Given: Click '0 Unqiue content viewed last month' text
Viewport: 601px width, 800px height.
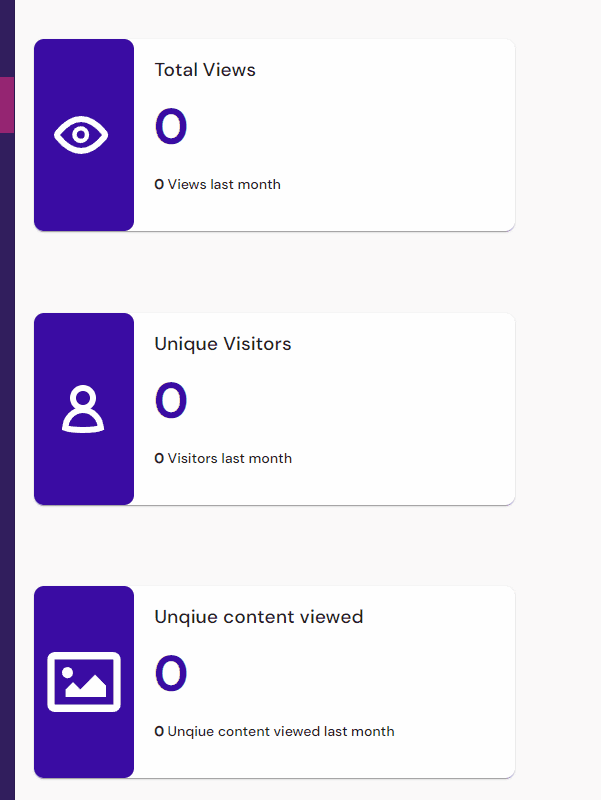Looking at the screenshot, I should click(x=274, y=731).
